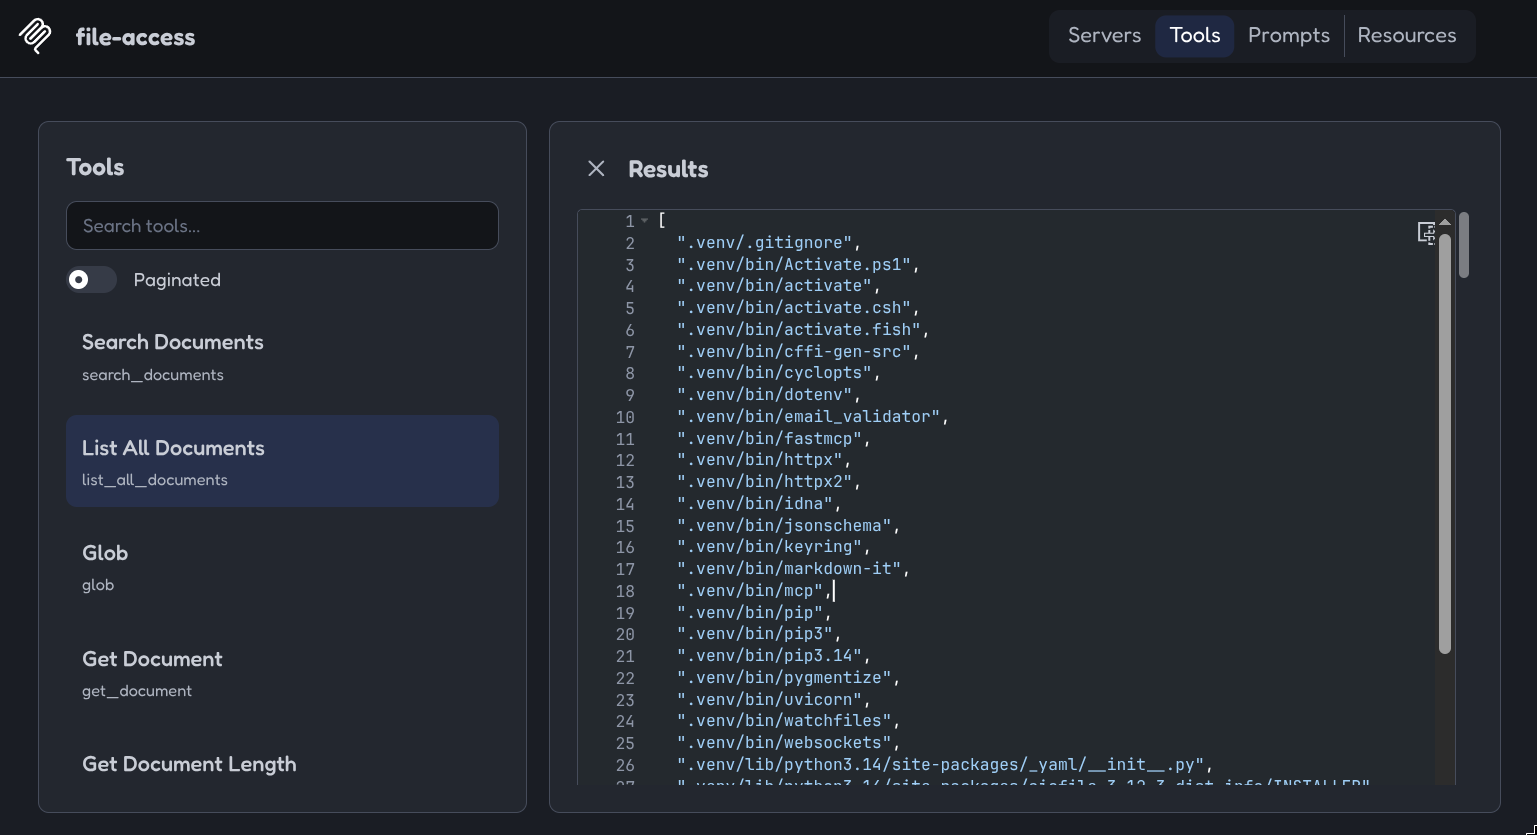Toggle the Paginated switch

tap(92, 280)
